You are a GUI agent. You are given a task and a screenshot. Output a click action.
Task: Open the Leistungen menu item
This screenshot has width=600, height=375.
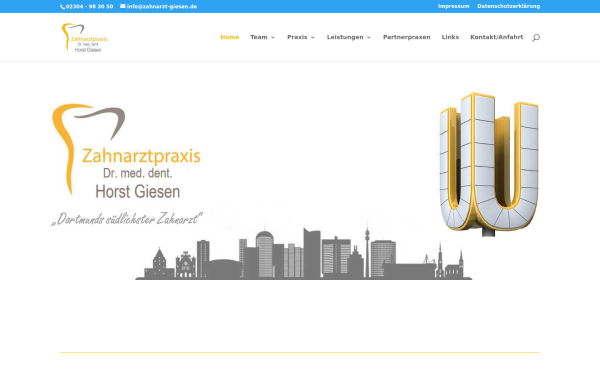coord(345,37)
